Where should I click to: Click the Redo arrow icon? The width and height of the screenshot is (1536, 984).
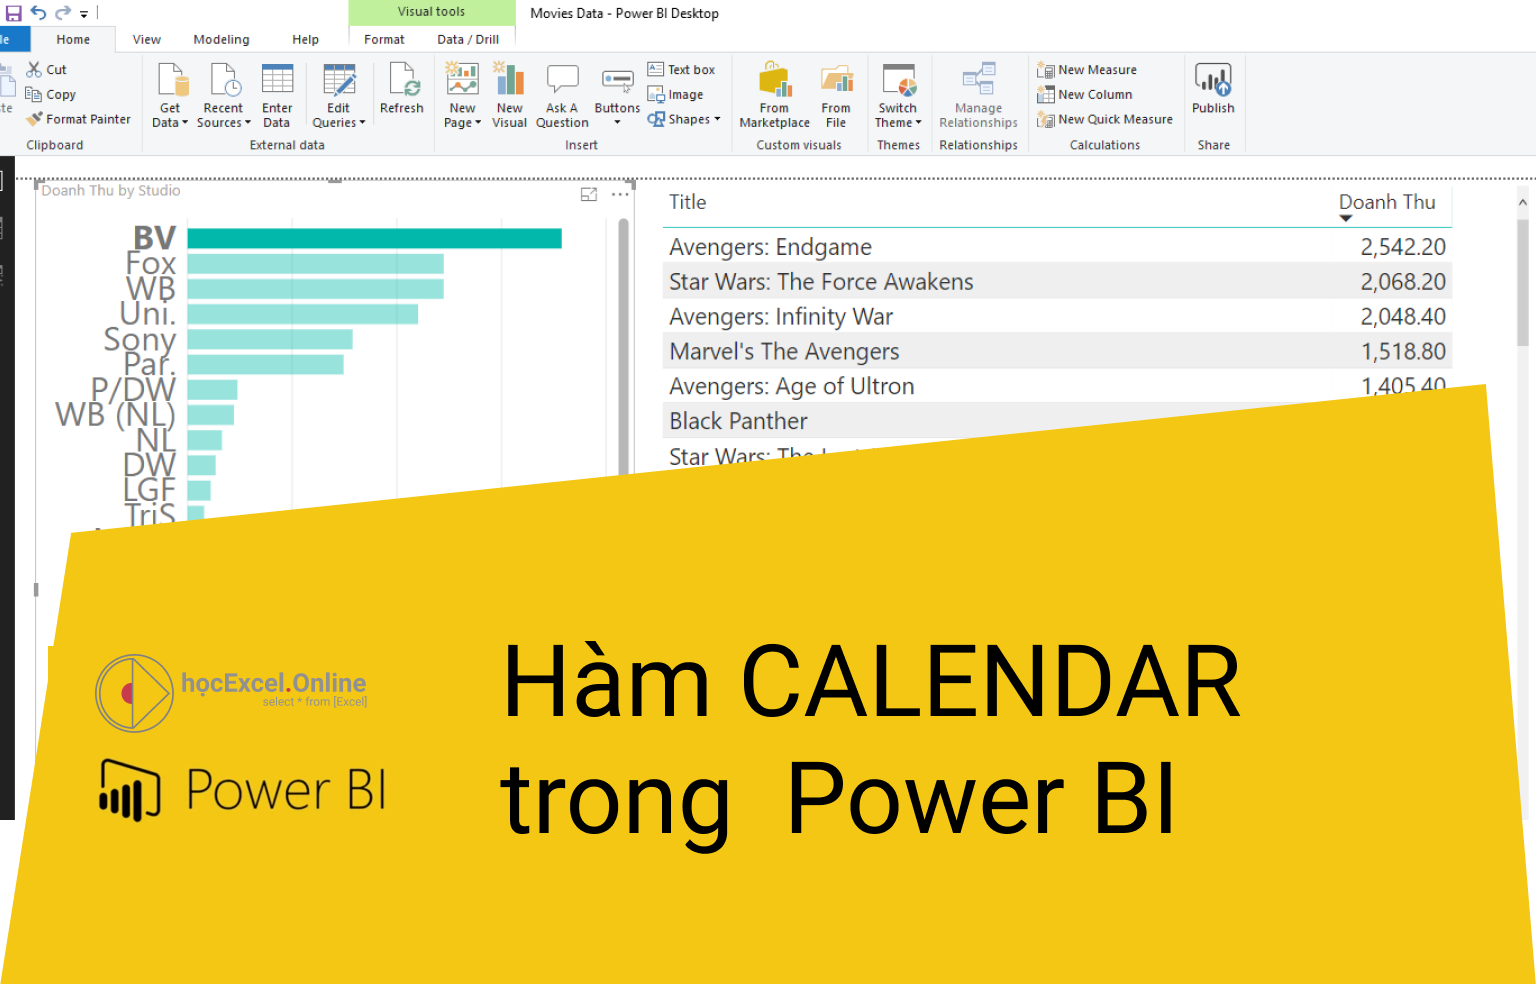62,13
